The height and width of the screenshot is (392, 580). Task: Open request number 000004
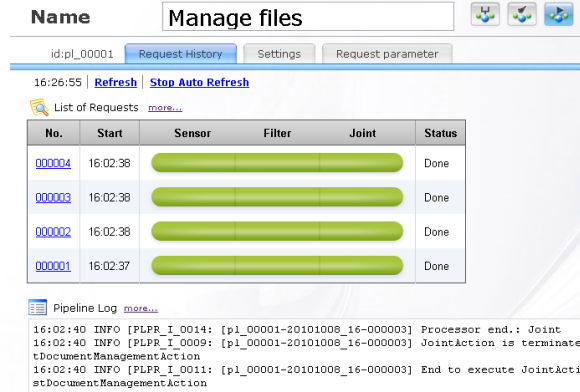53,163
